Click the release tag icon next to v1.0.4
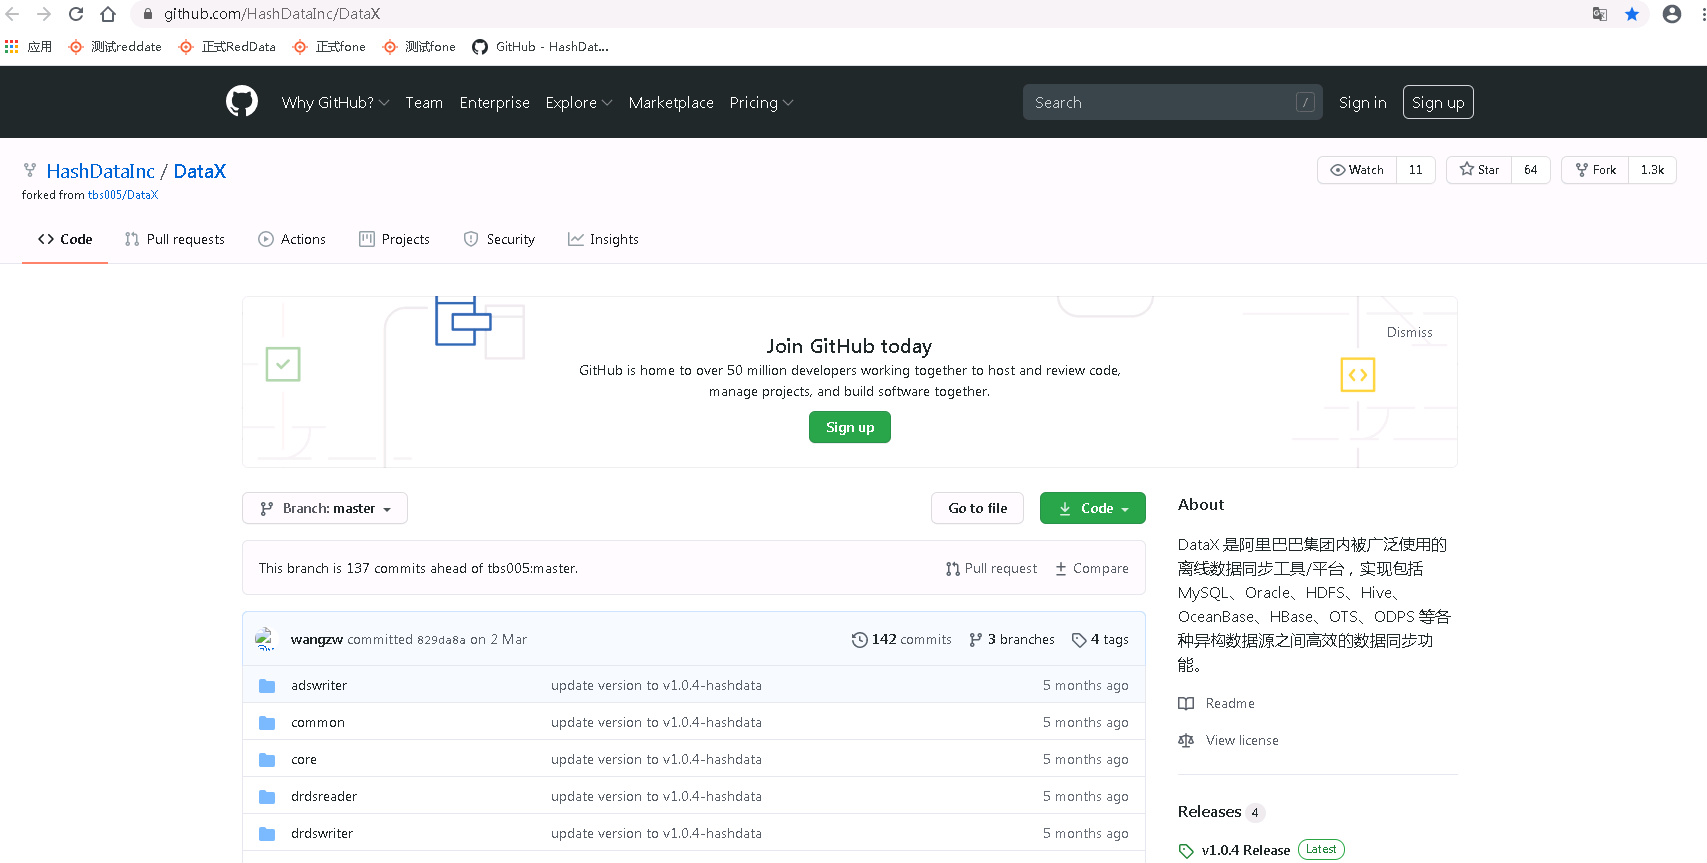1707x863 pixels. pos(1186,851)
